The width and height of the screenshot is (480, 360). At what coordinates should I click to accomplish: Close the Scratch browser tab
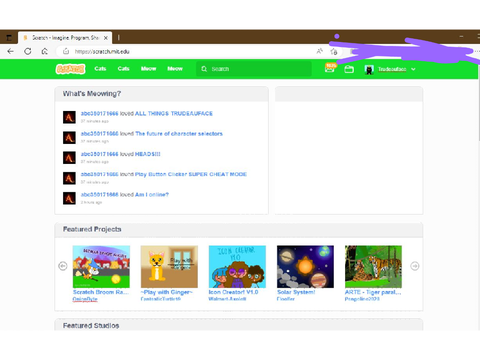coord(106,38)
